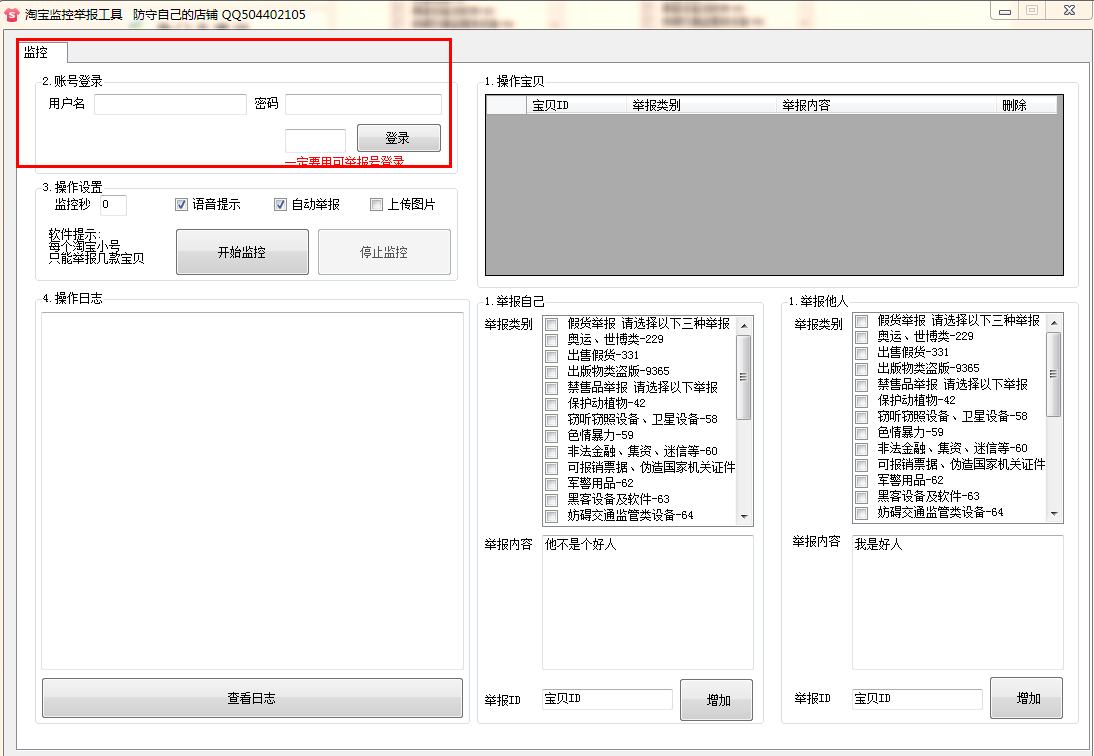Click the 宝贝ID column header
The height and width of the screenshot is (756, 1094).
[576, 105]
